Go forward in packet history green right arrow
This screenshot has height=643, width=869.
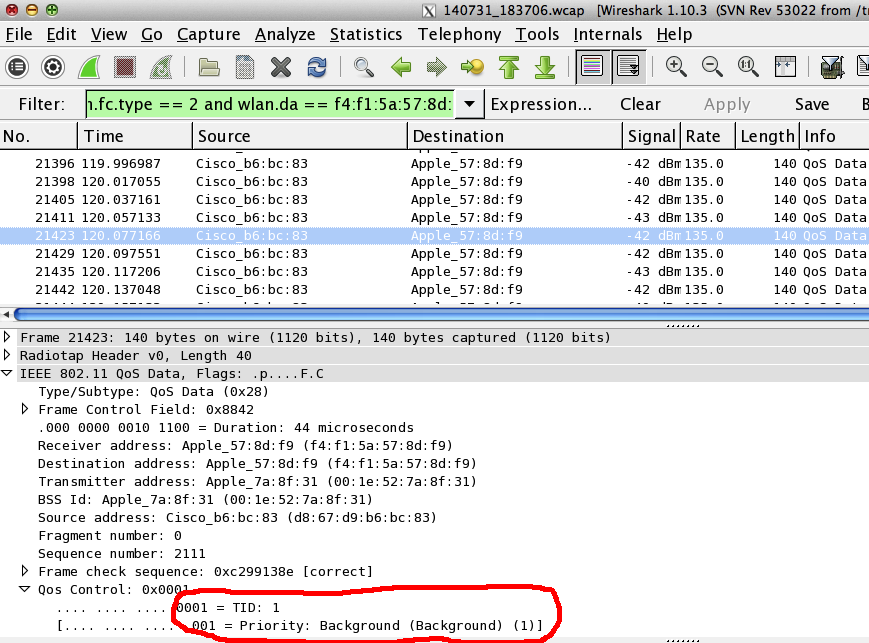click(437, 67)
